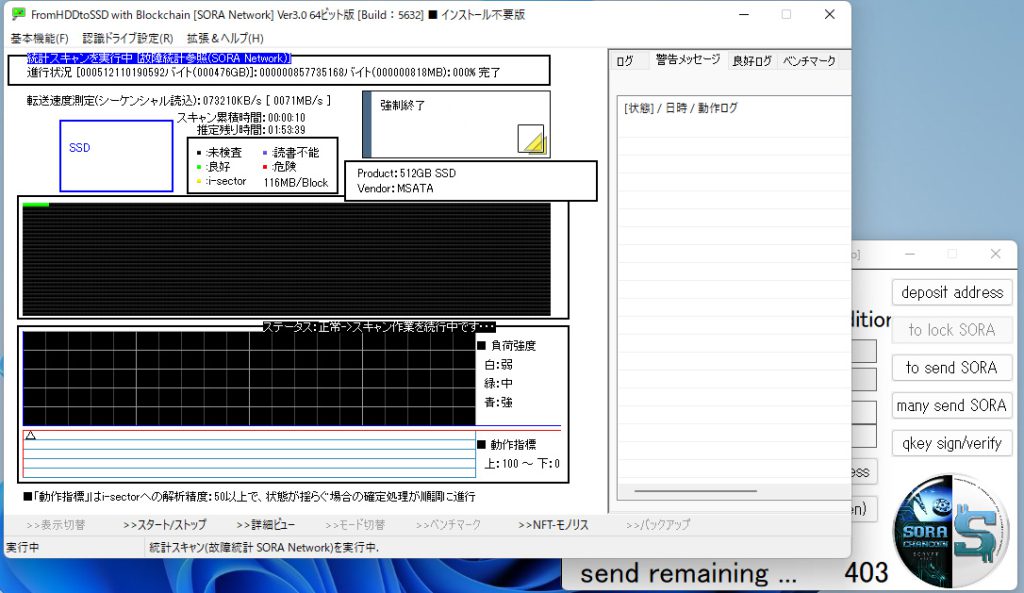Viewport: 1024px width, 593px height.
Task: Click the send remaining 403 text
Action: 734,573
